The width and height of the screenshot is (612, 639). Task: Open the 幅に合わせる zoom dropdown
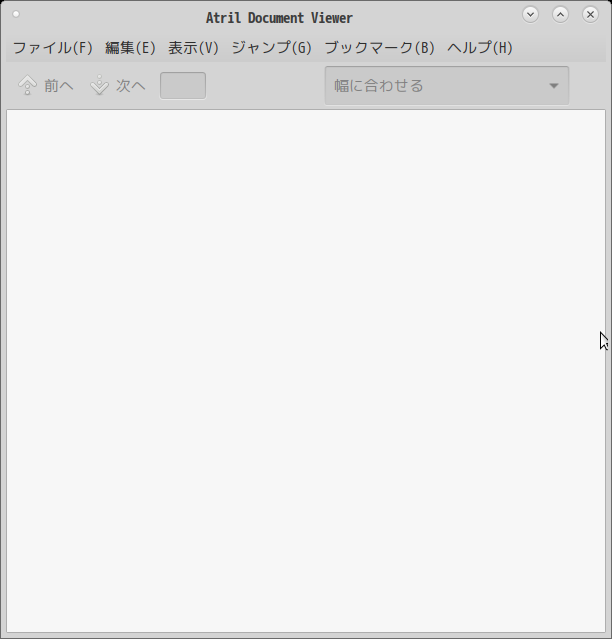coord(447,86)
